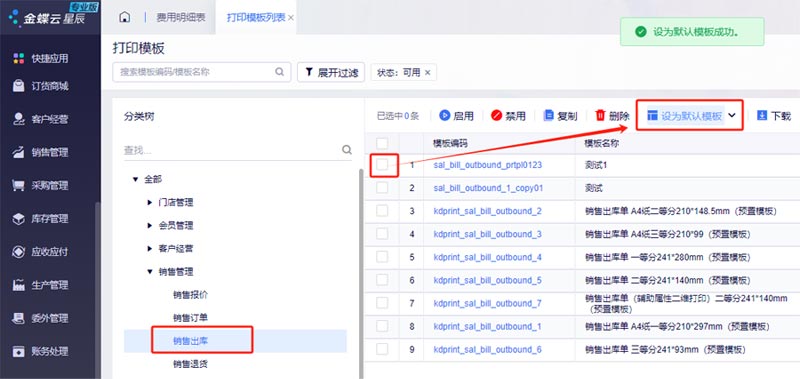Check row 3 outbound_2 checkbox
Screen dimensions: 800x379
click(382, 211)
